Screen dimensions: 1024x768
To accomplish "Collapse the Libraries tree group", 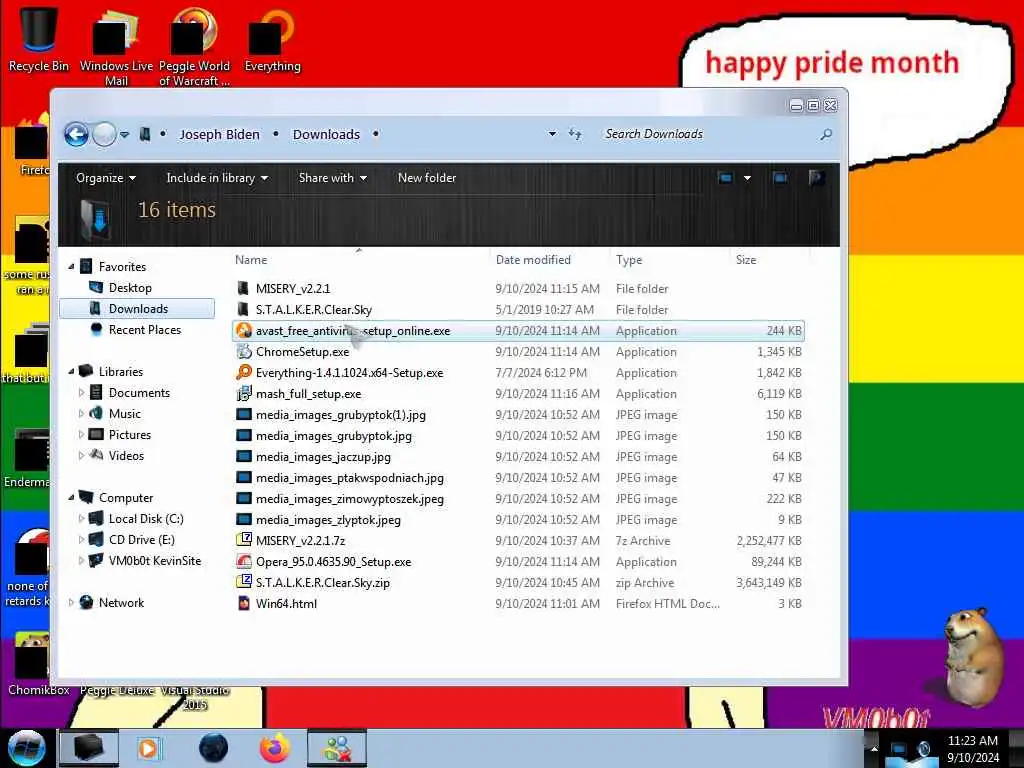I will (x=71, y=372).
